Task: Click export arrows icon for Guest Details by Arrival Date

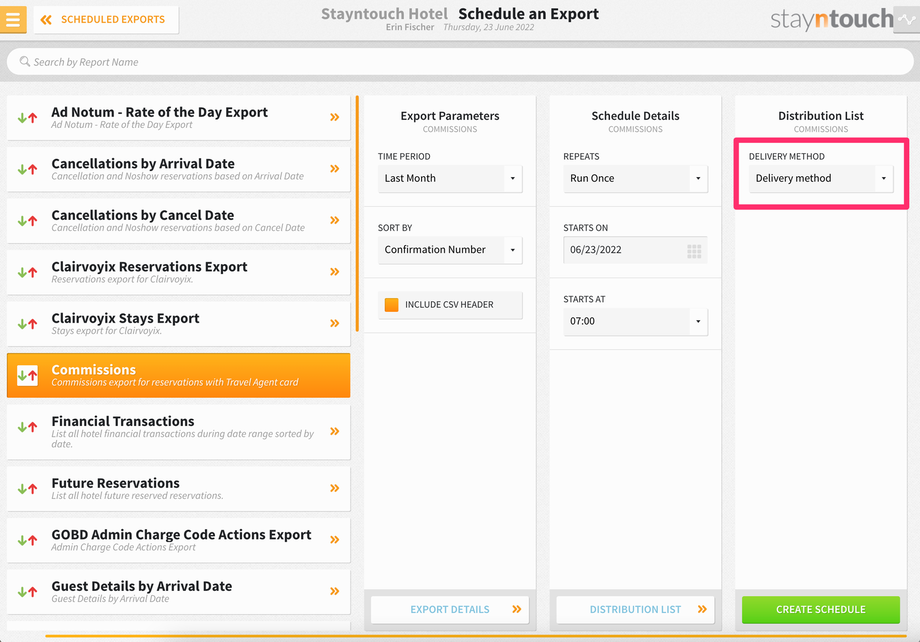Action: point(27,592)
